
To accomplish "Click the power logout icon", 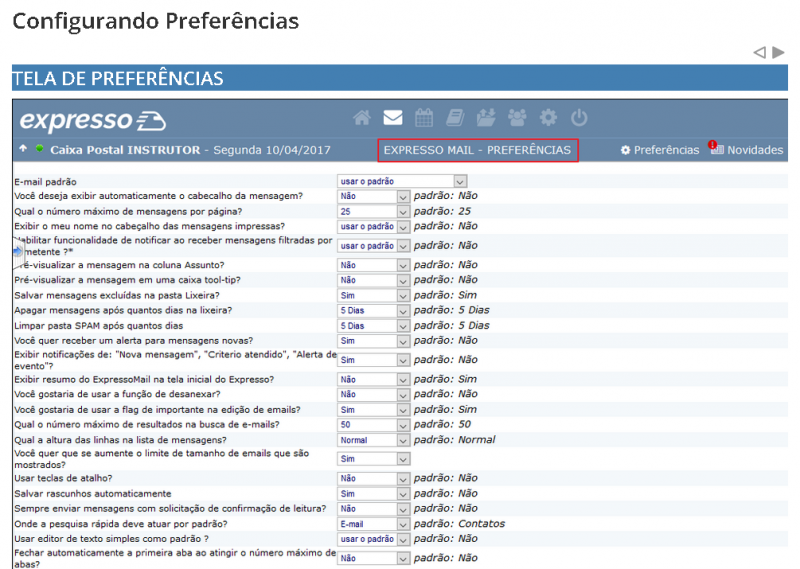I will point(579,118).
